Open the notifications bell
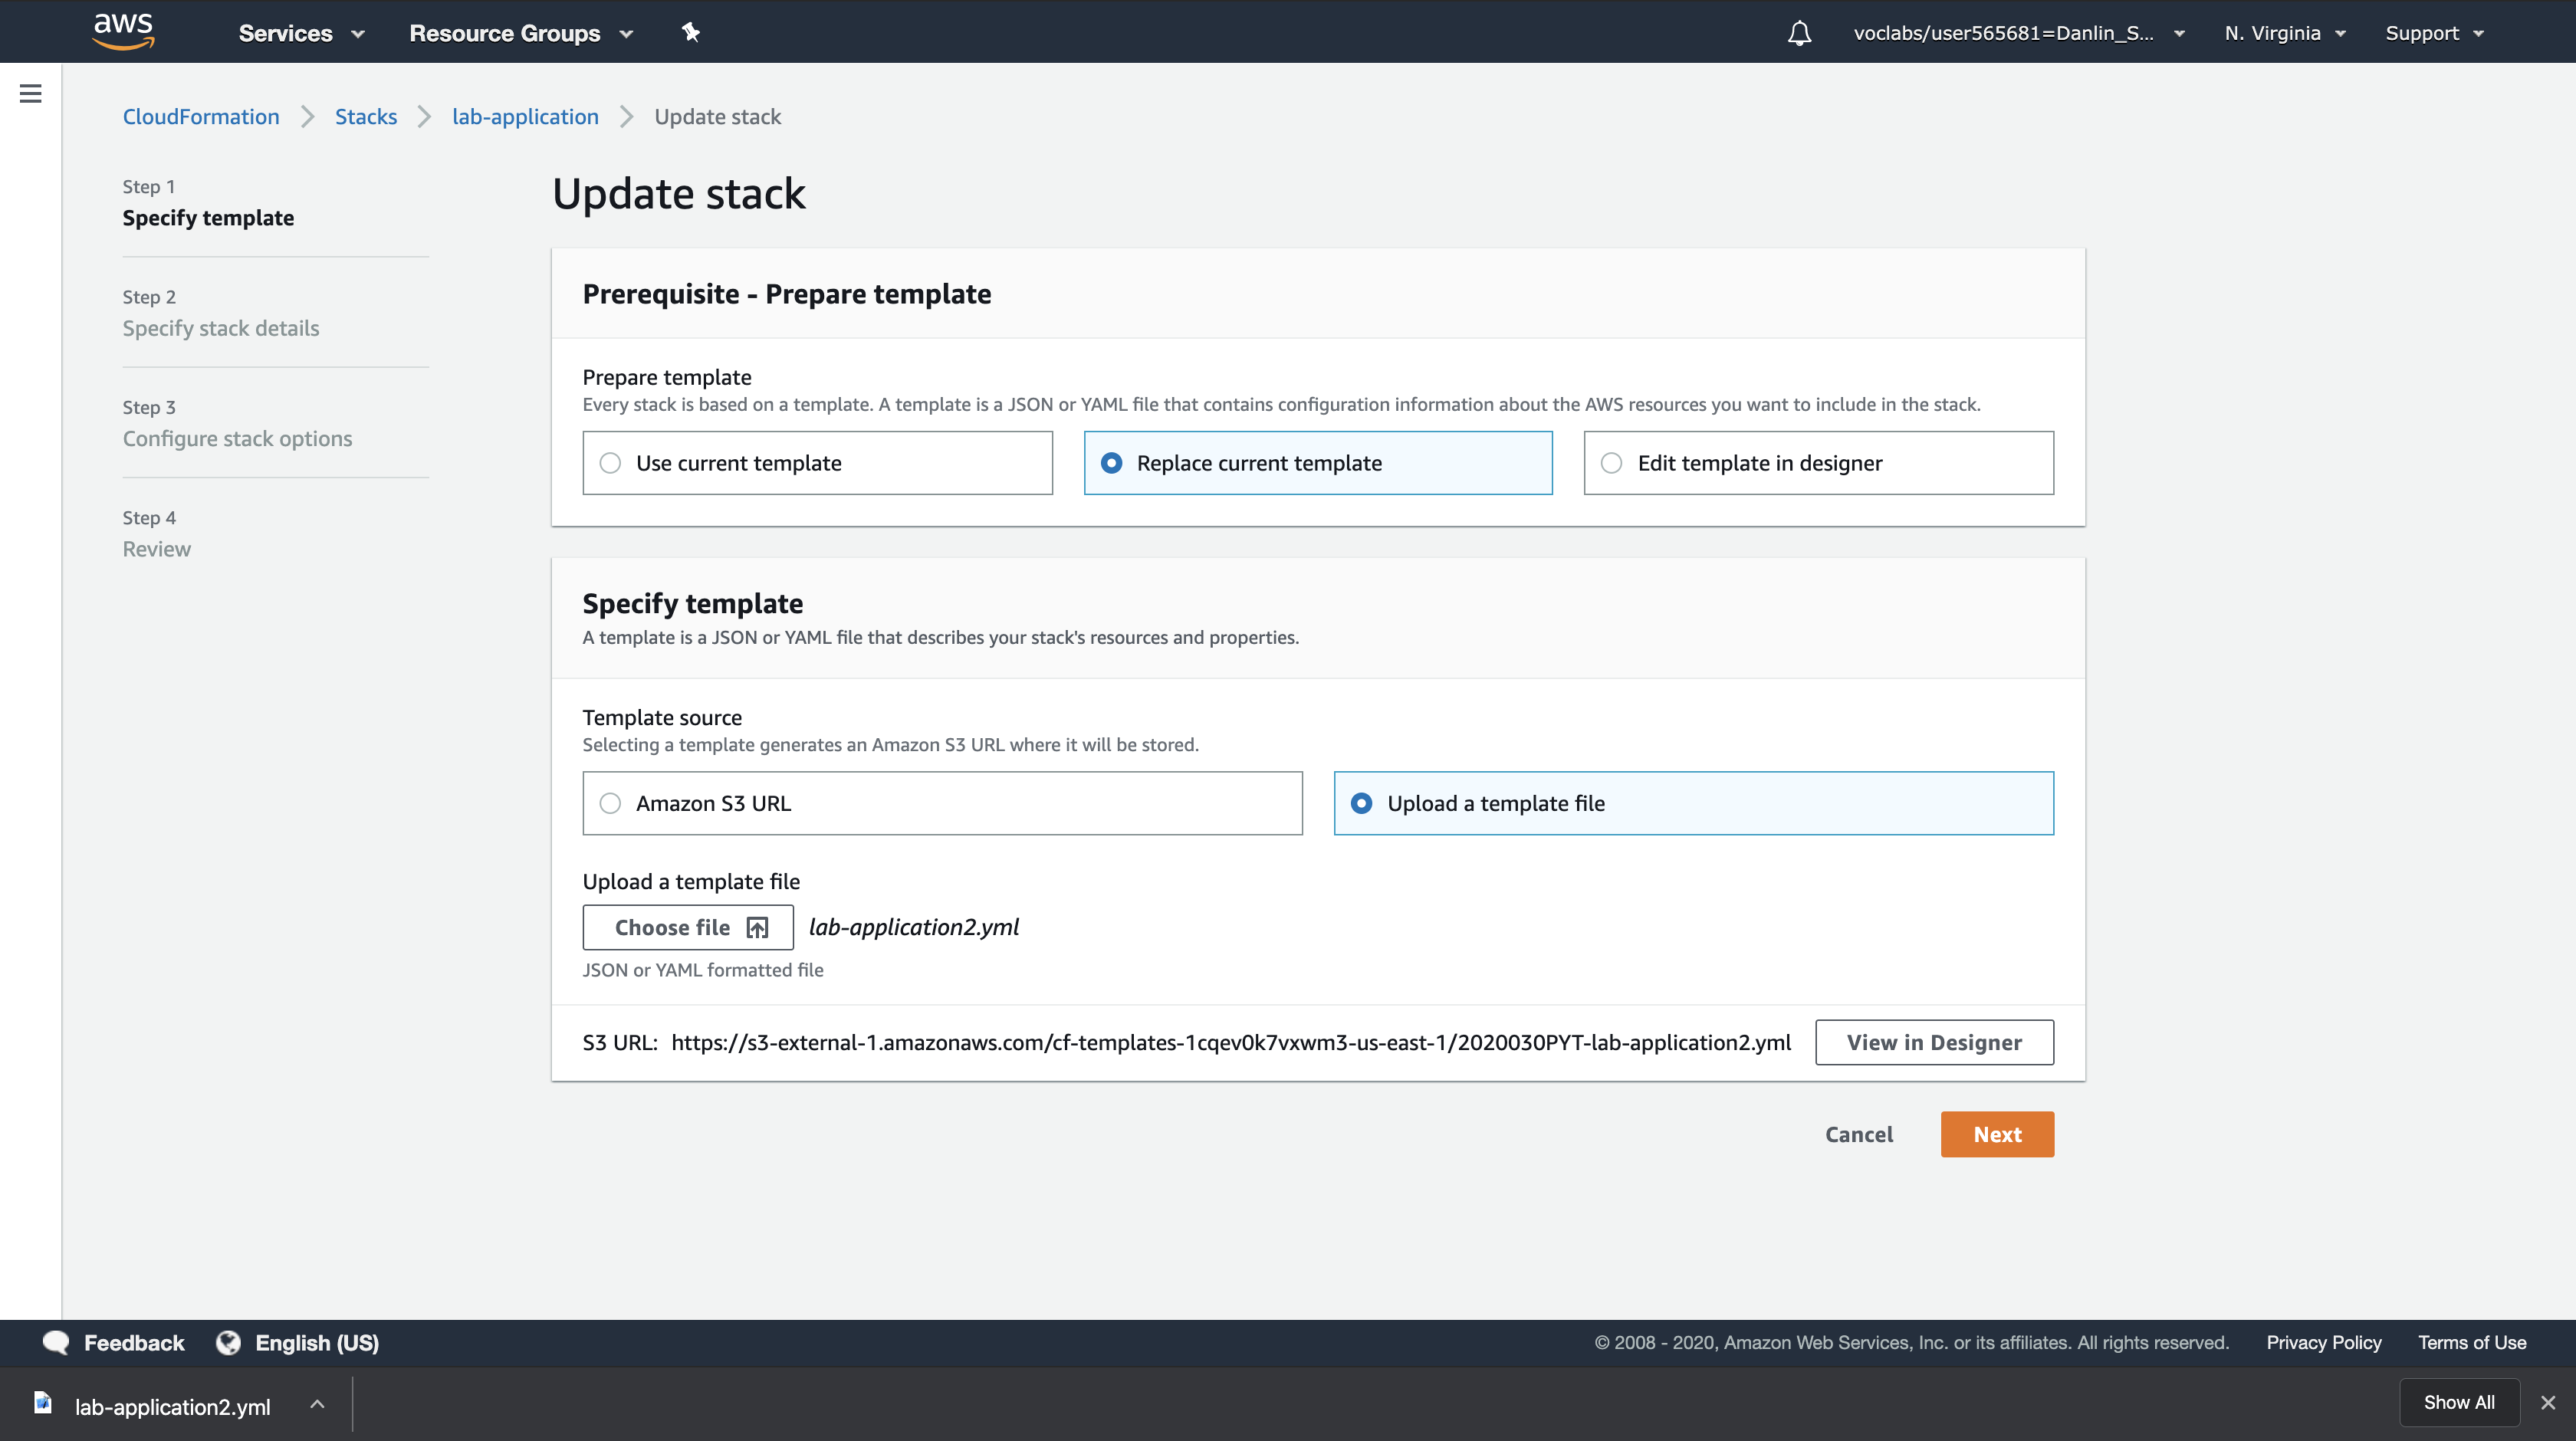 pyautogui.click(x=1799, y=33)
